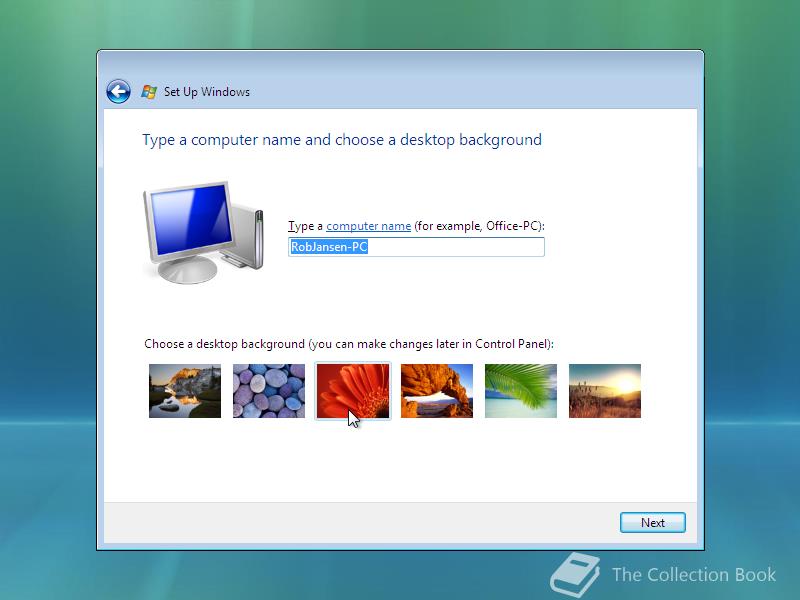Select the red flower desktop background
The image size is (800, 600).
pyautogui.click(x=353, y=391)
